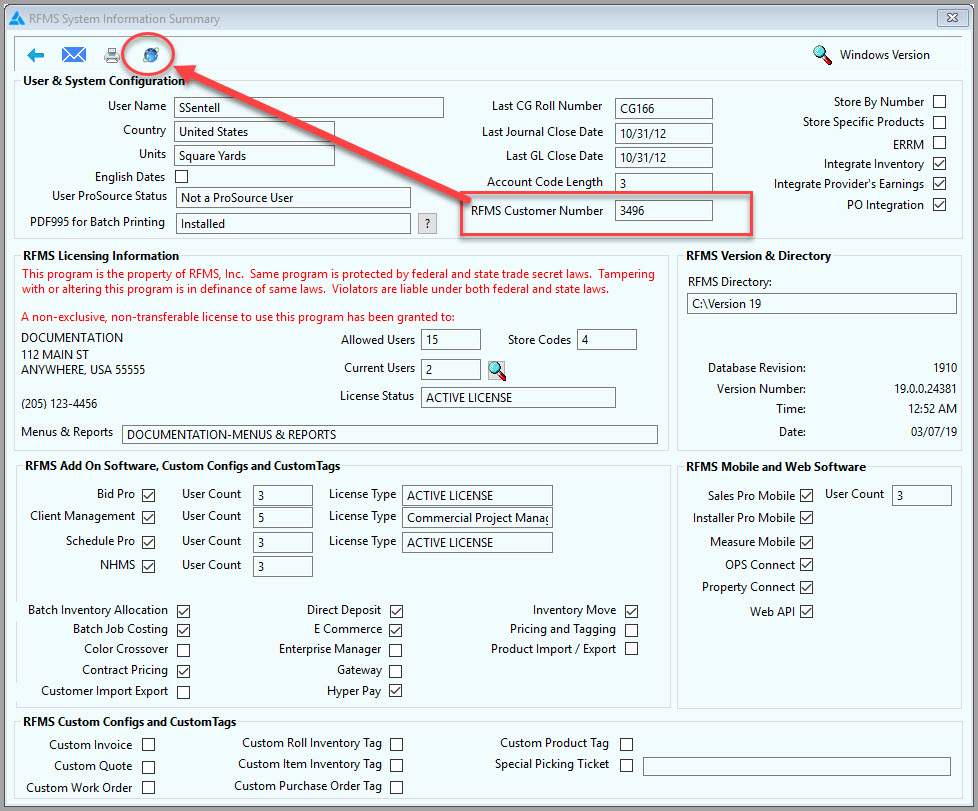Toggle the NHMS checkbox
Screen dimensions: 978x811
(148, 566)
